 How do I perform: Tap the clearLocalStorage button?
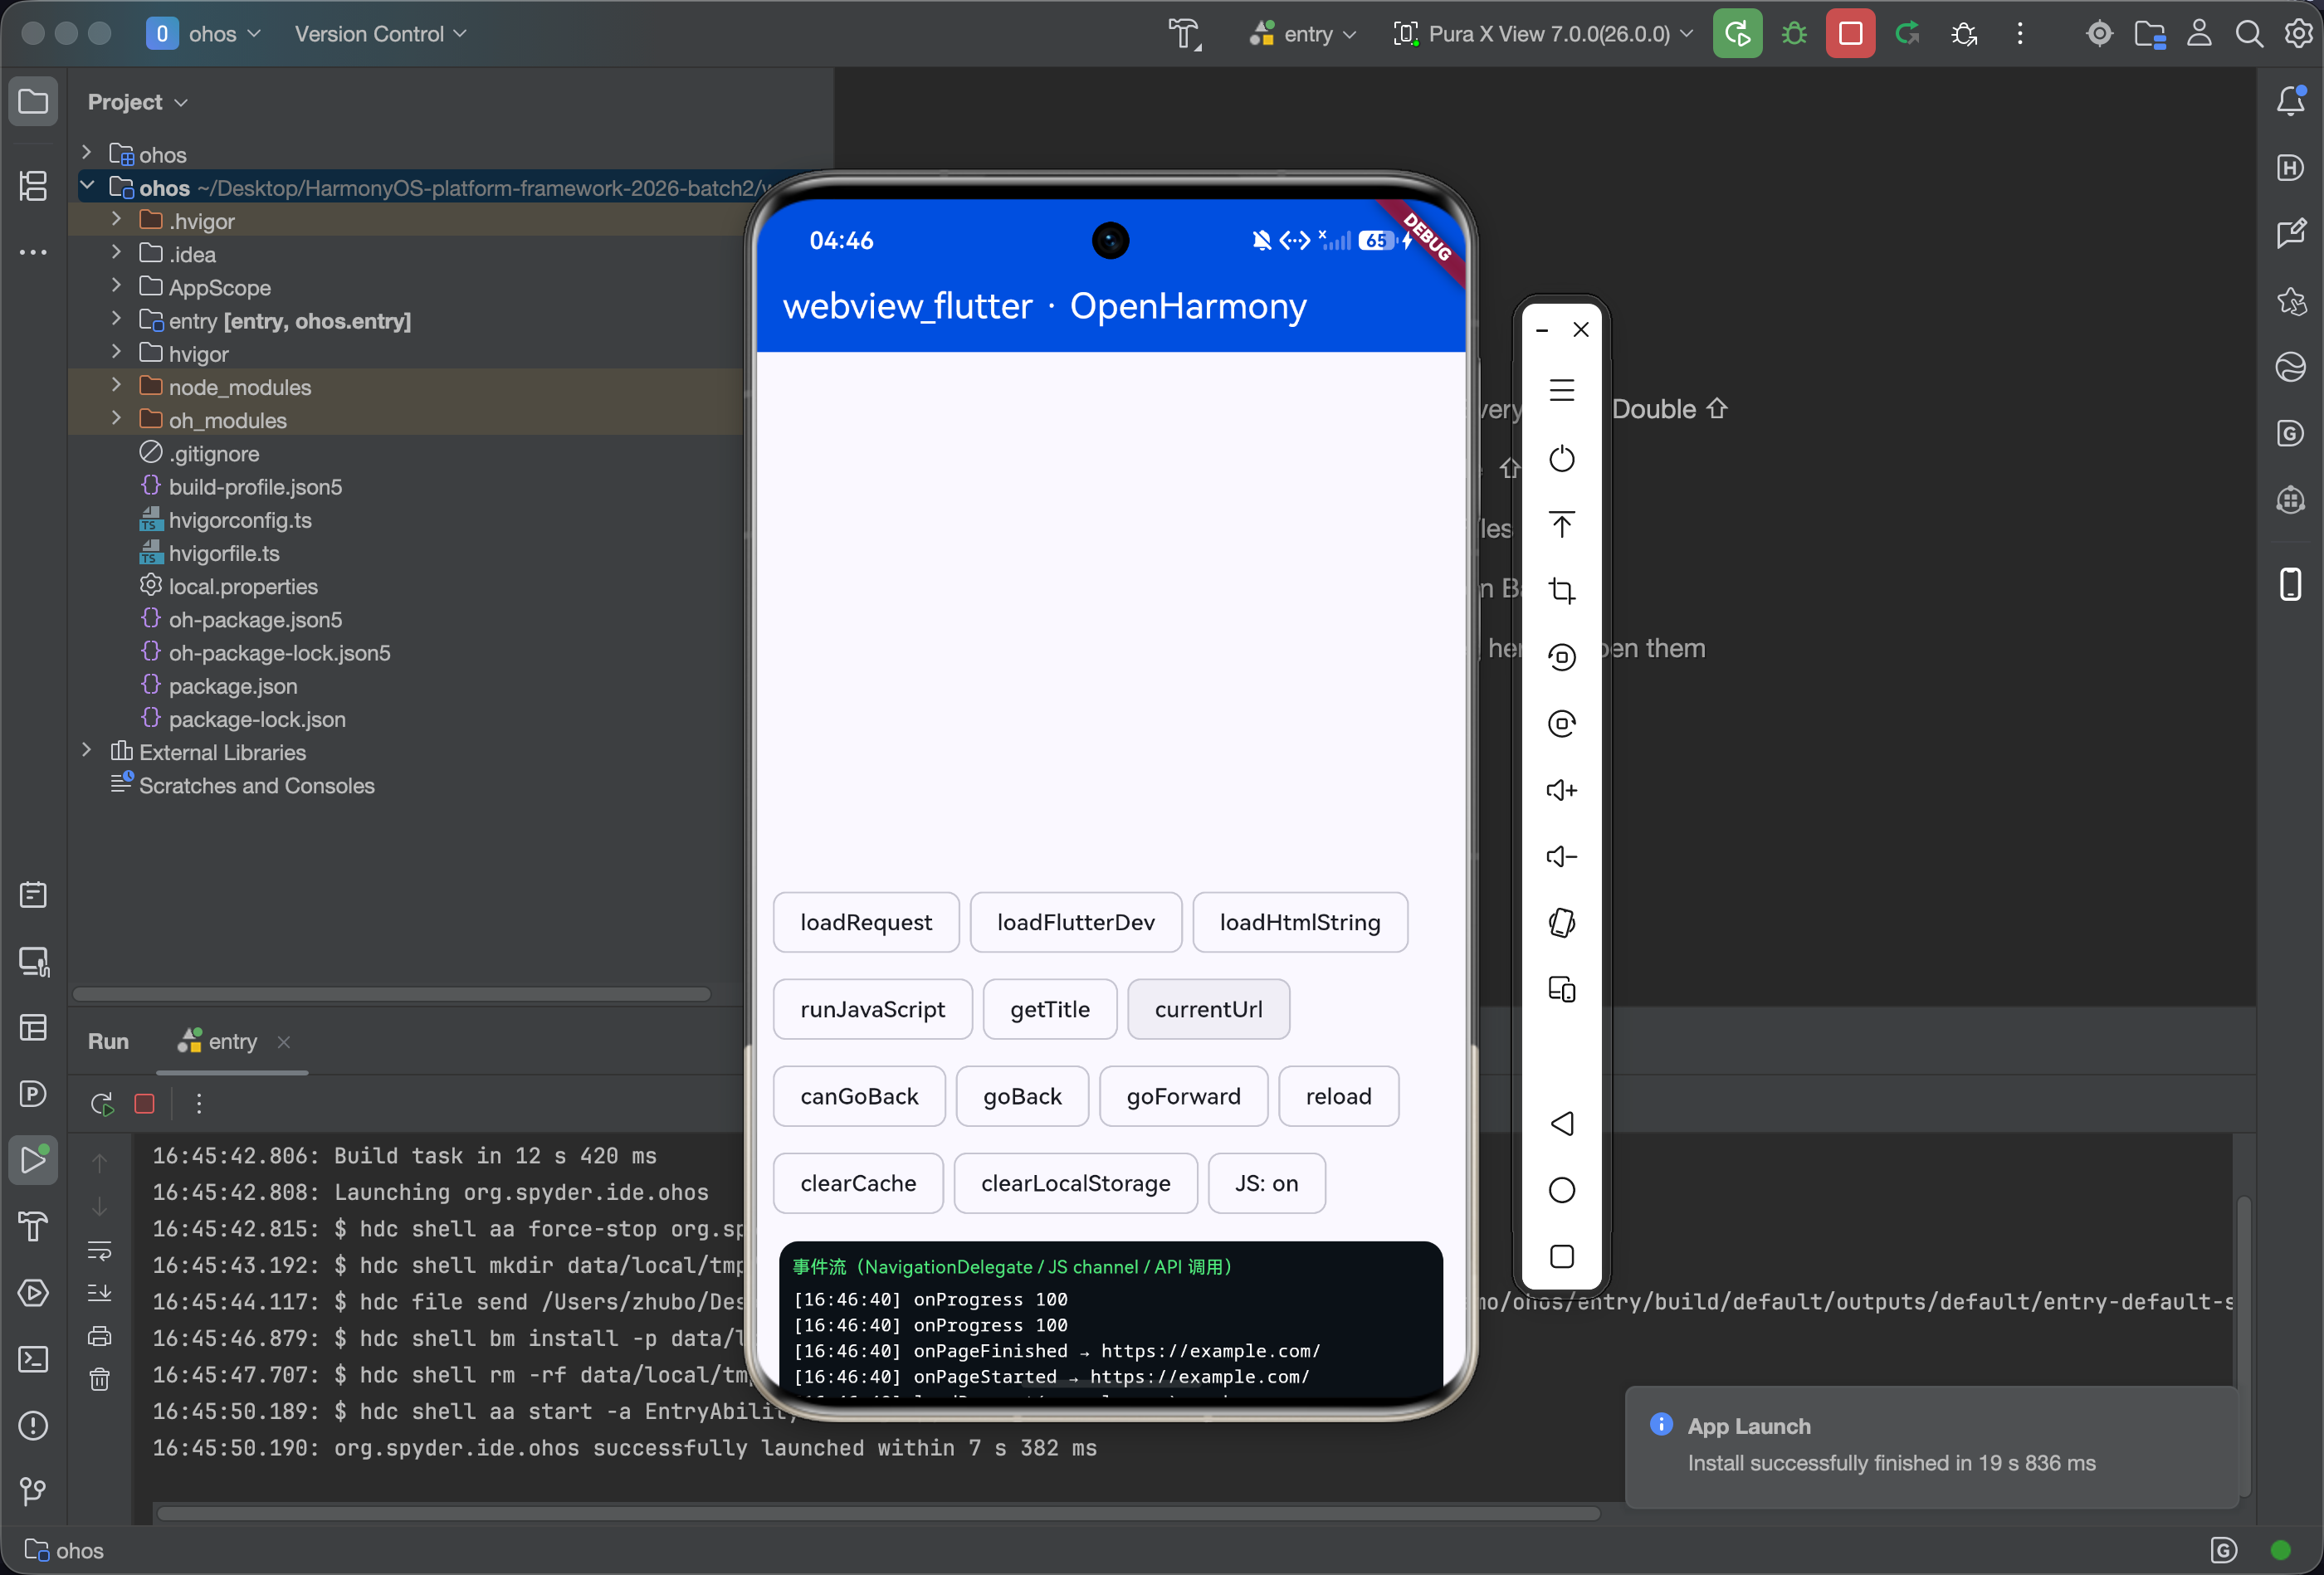(x=1075, y=1184)
